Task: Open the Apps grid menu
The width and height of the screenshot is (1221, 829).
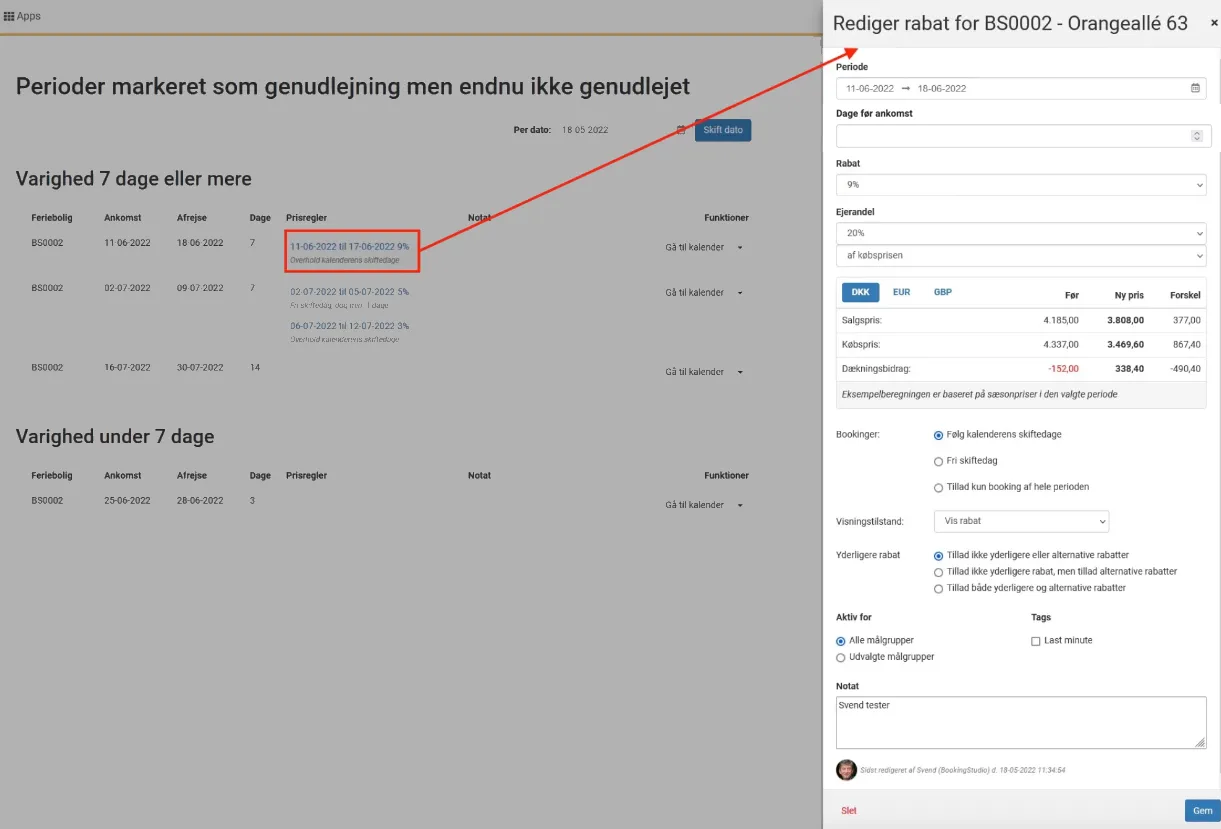Action: [x=22, y=16]
